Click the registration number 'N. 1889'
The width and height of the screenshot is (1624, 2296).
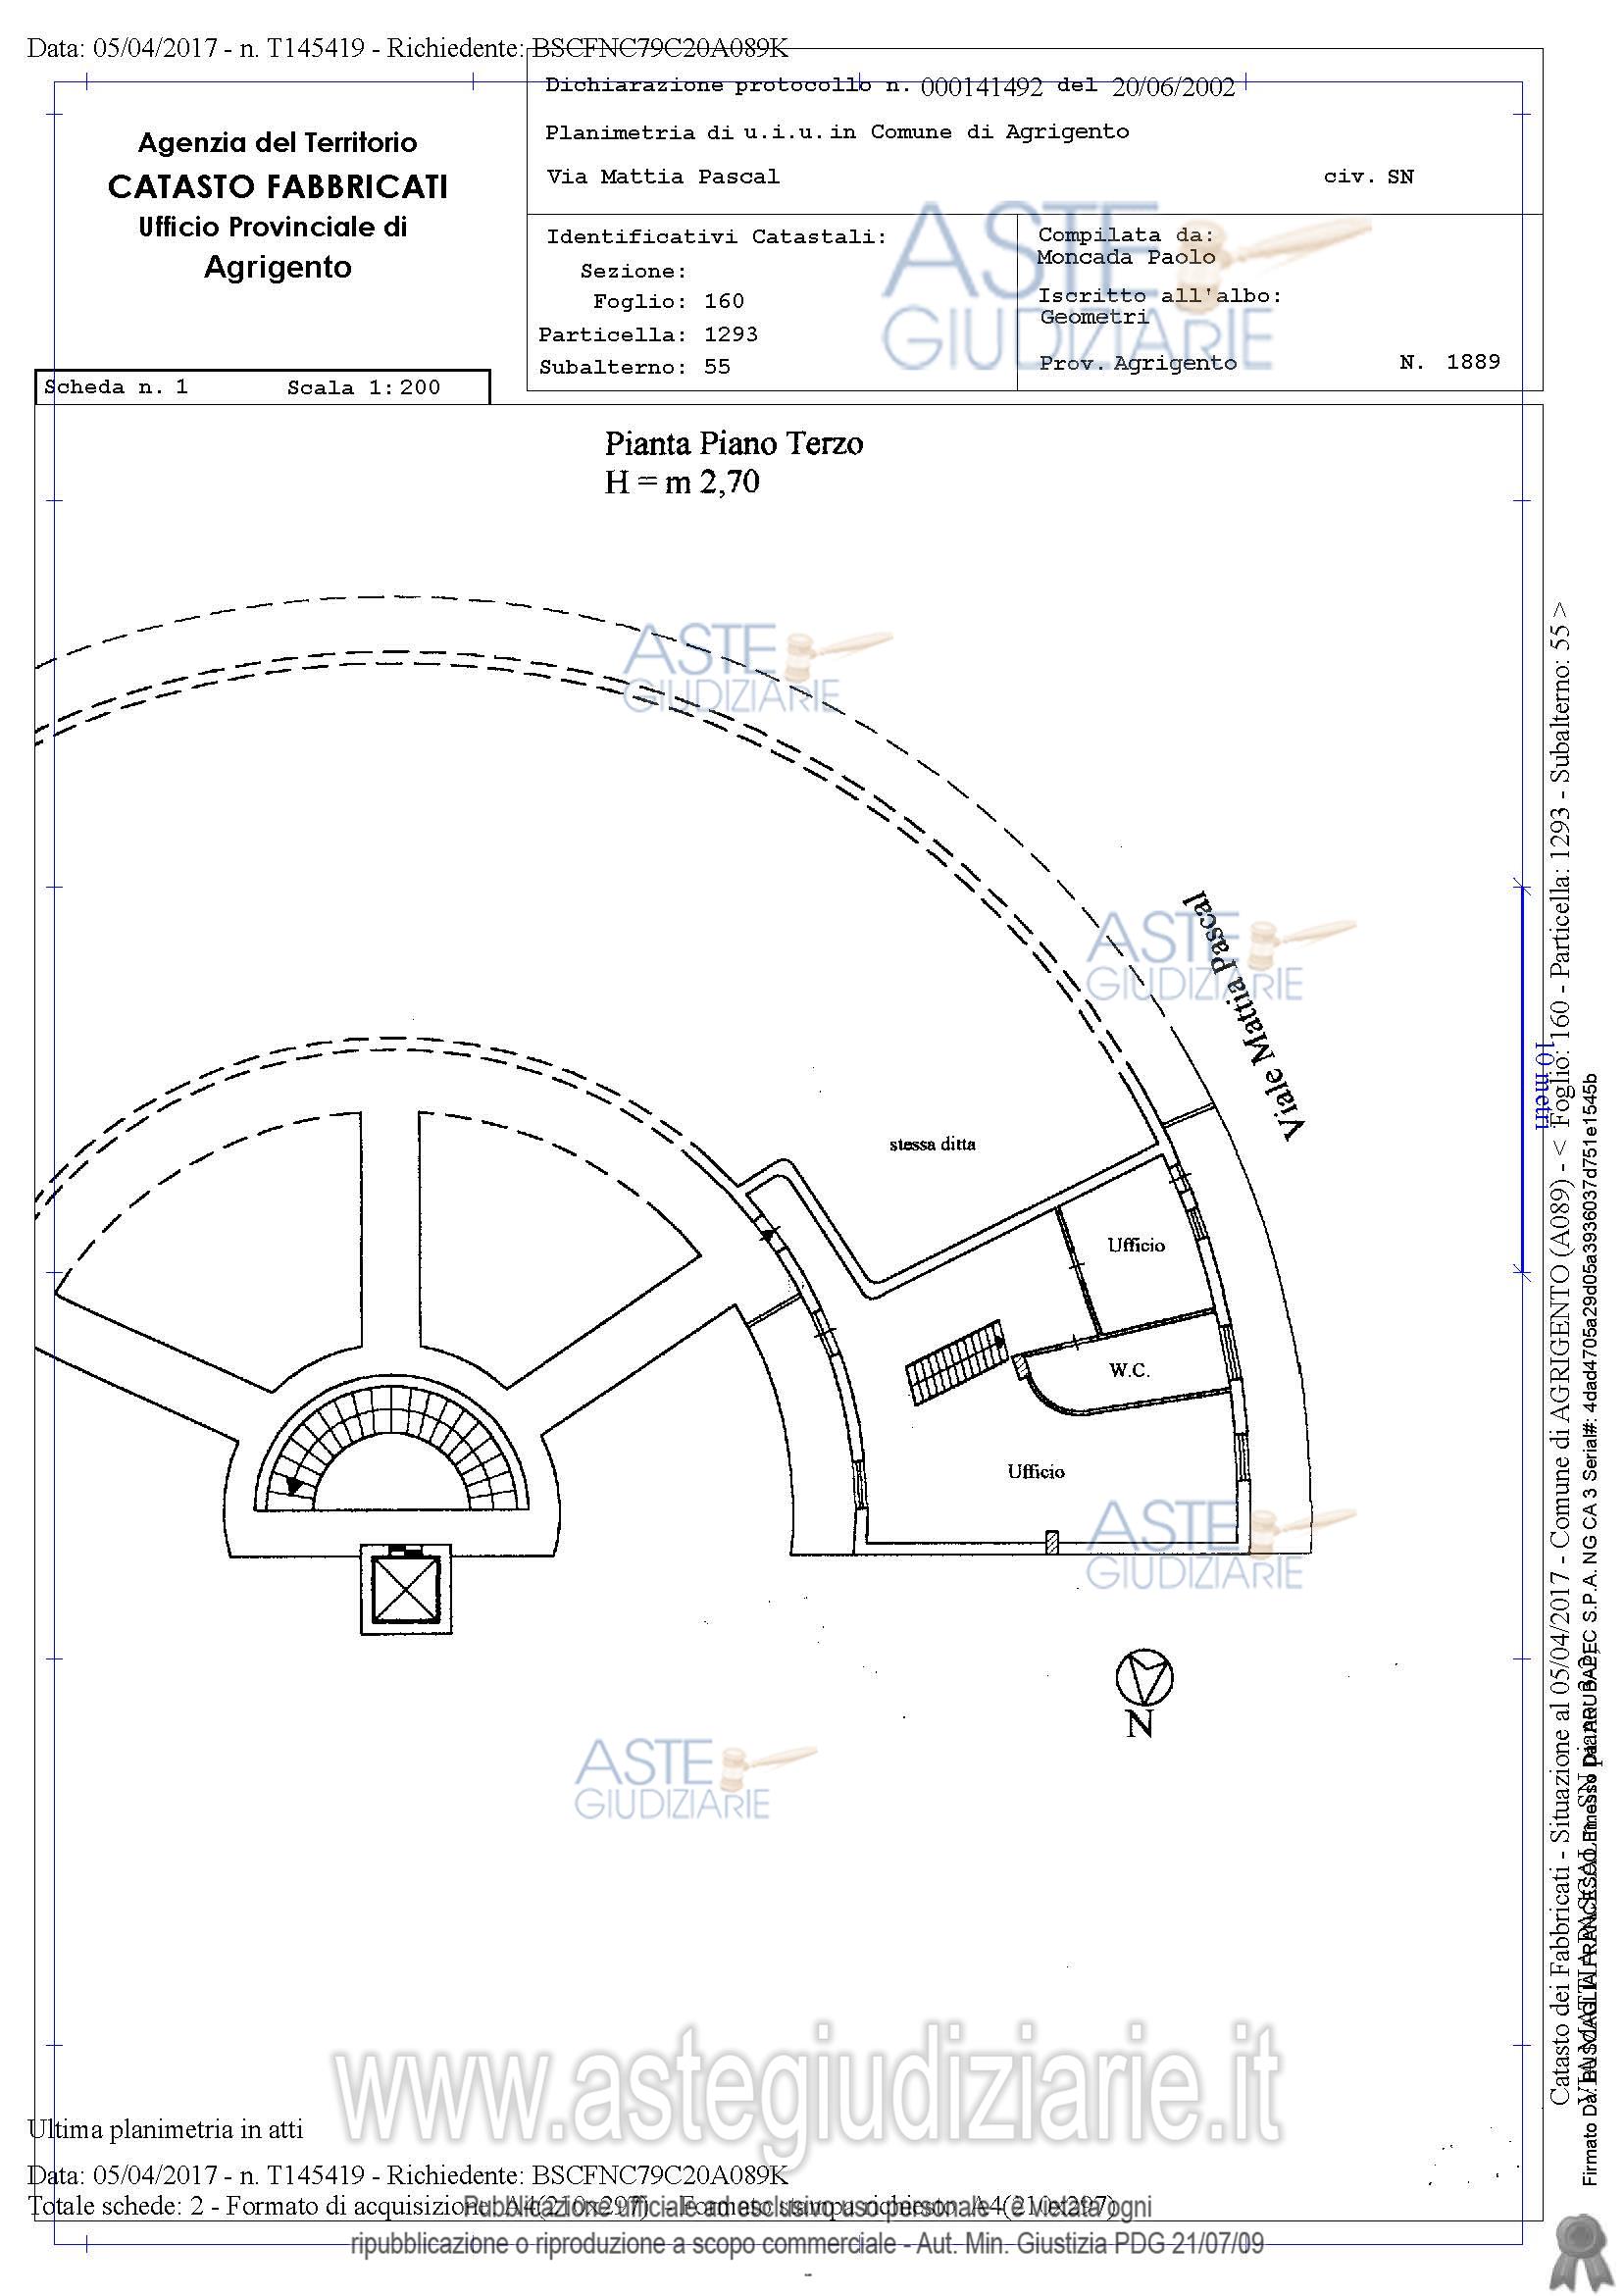point(1450,362)
